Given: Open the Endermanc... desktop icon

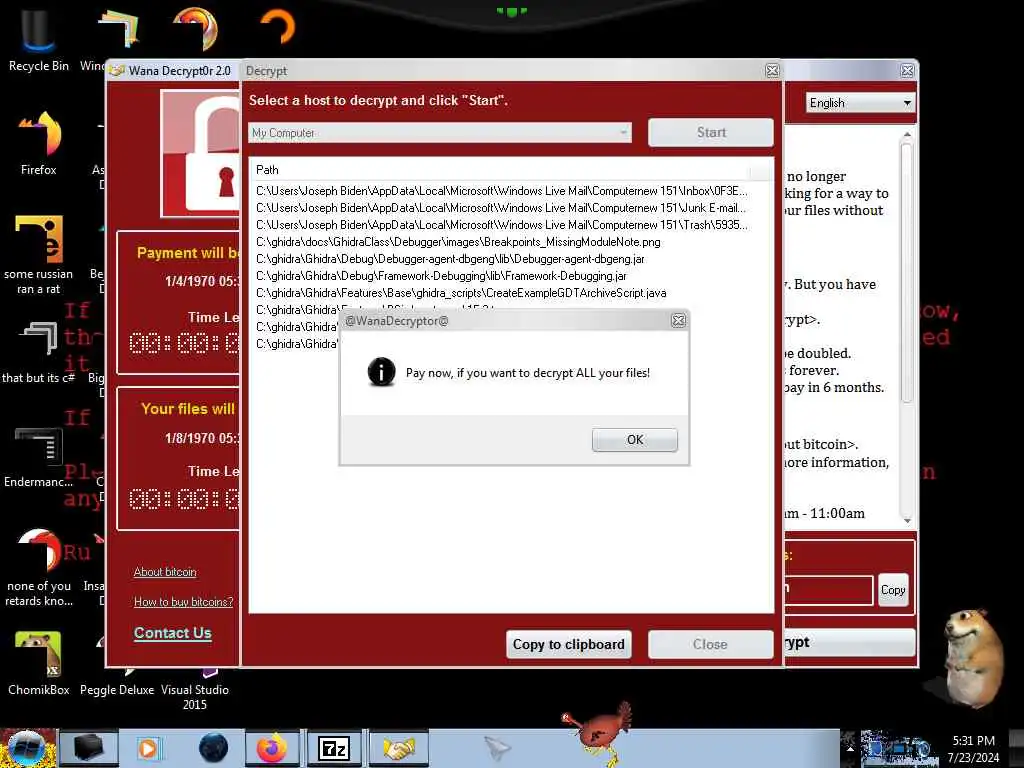Looking at the screenshot, I should 39,457.
